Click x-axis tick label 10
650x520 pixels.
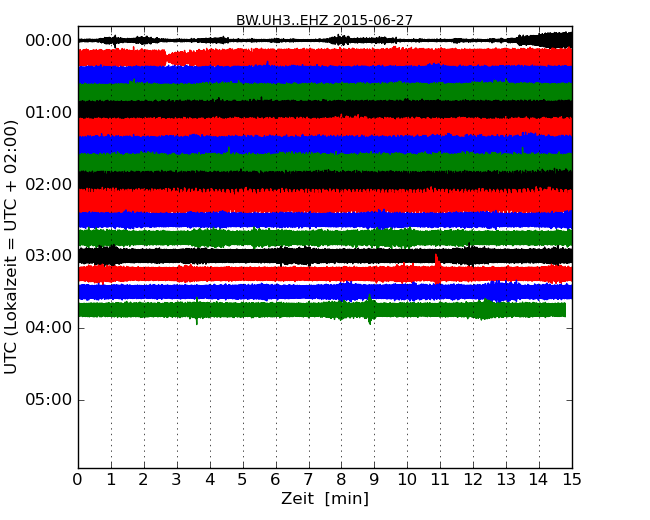(x=407, y=480)
